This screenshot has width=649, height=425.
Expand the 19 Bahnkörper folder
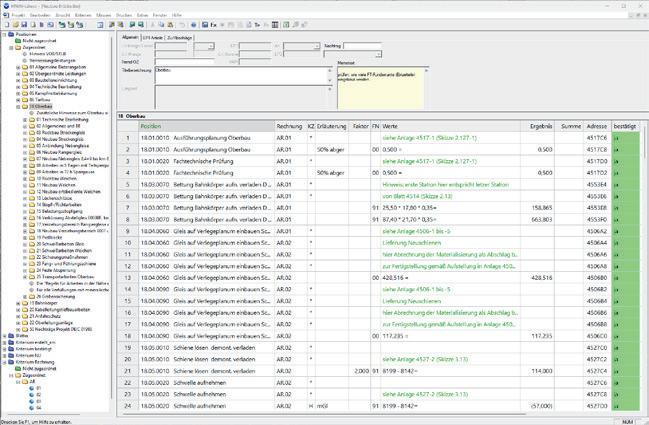pyautogui.click(x=18, y=303)
